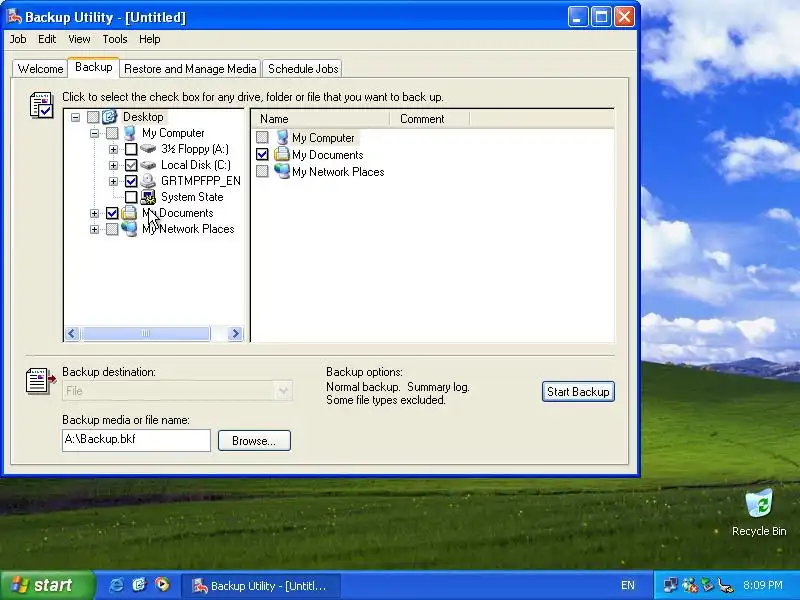Click the tree scrollbar right arrow
Image resolution: width=800 pixels, height=600 pixels.
(x=235, y=334)
